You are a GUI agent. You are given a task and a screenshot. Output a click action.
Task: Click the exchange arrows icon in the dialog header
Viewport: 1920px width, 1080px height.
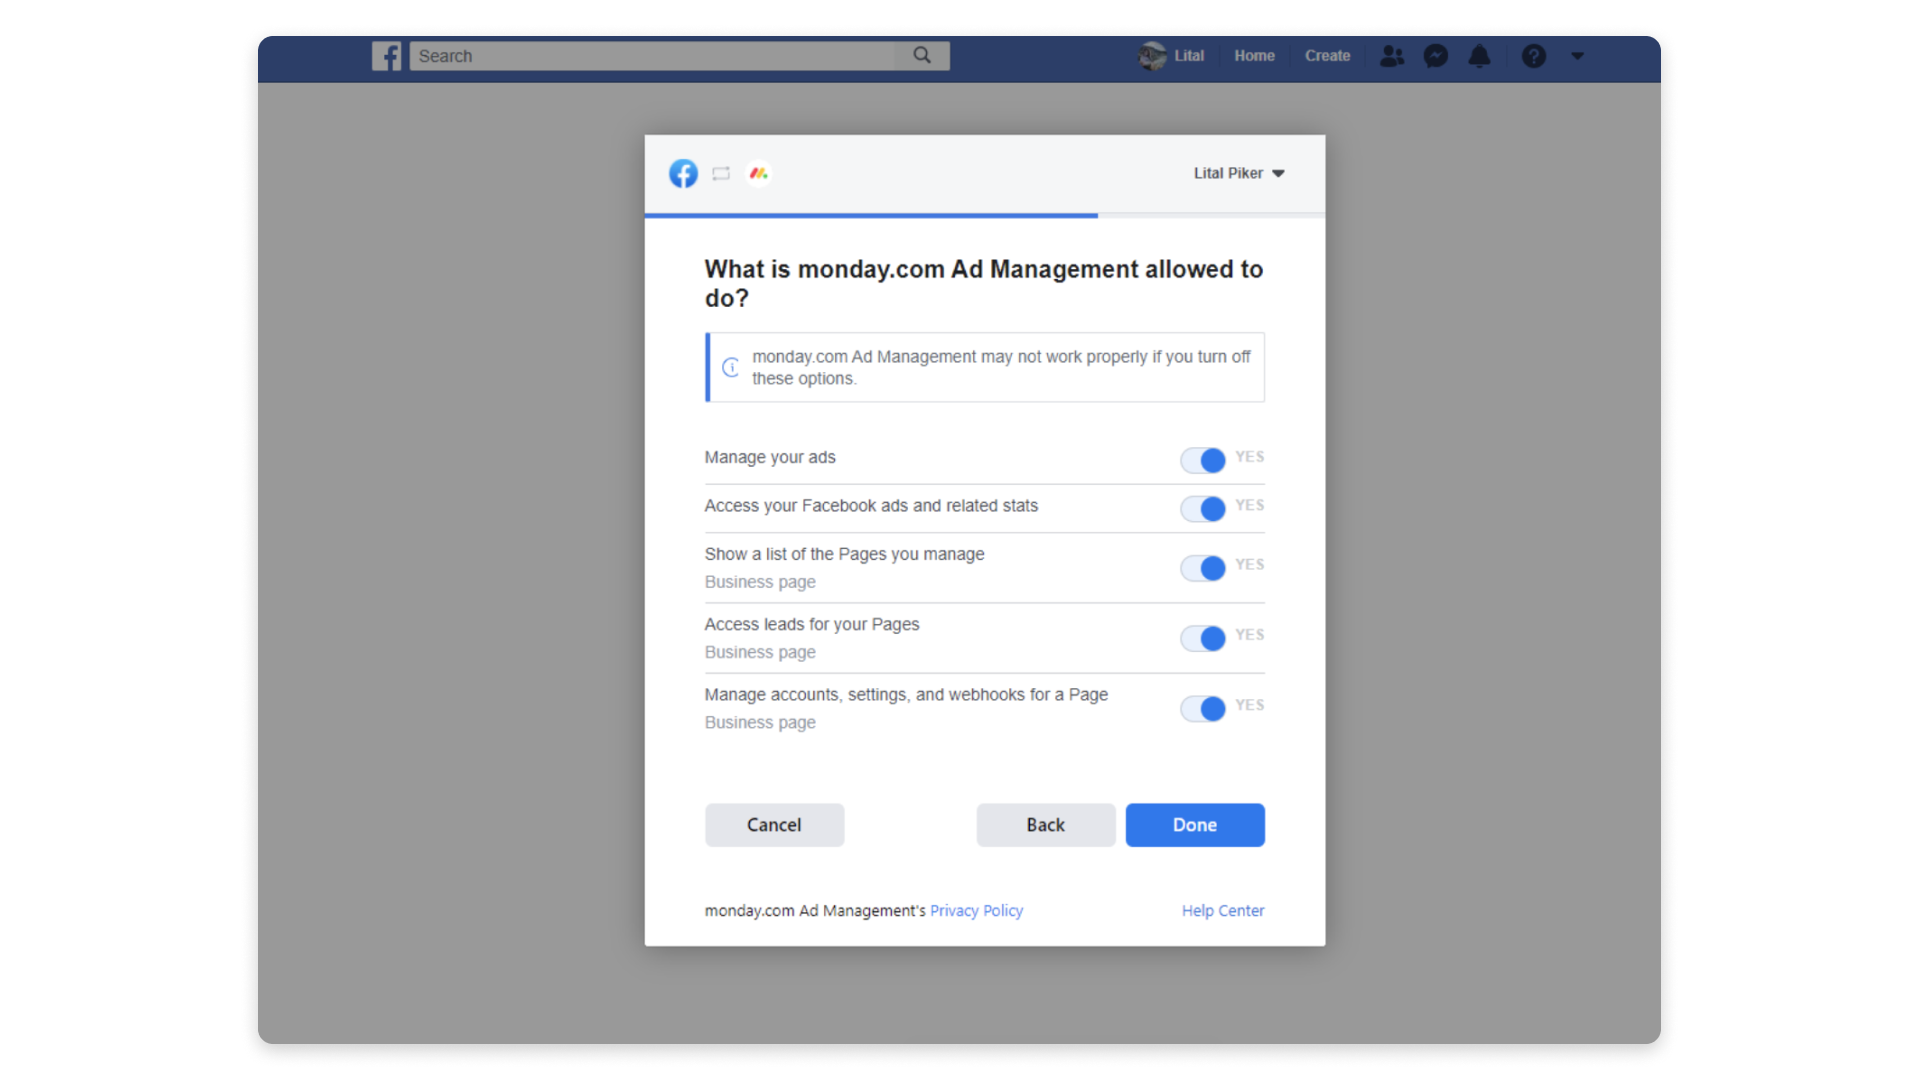pos(721,174)
